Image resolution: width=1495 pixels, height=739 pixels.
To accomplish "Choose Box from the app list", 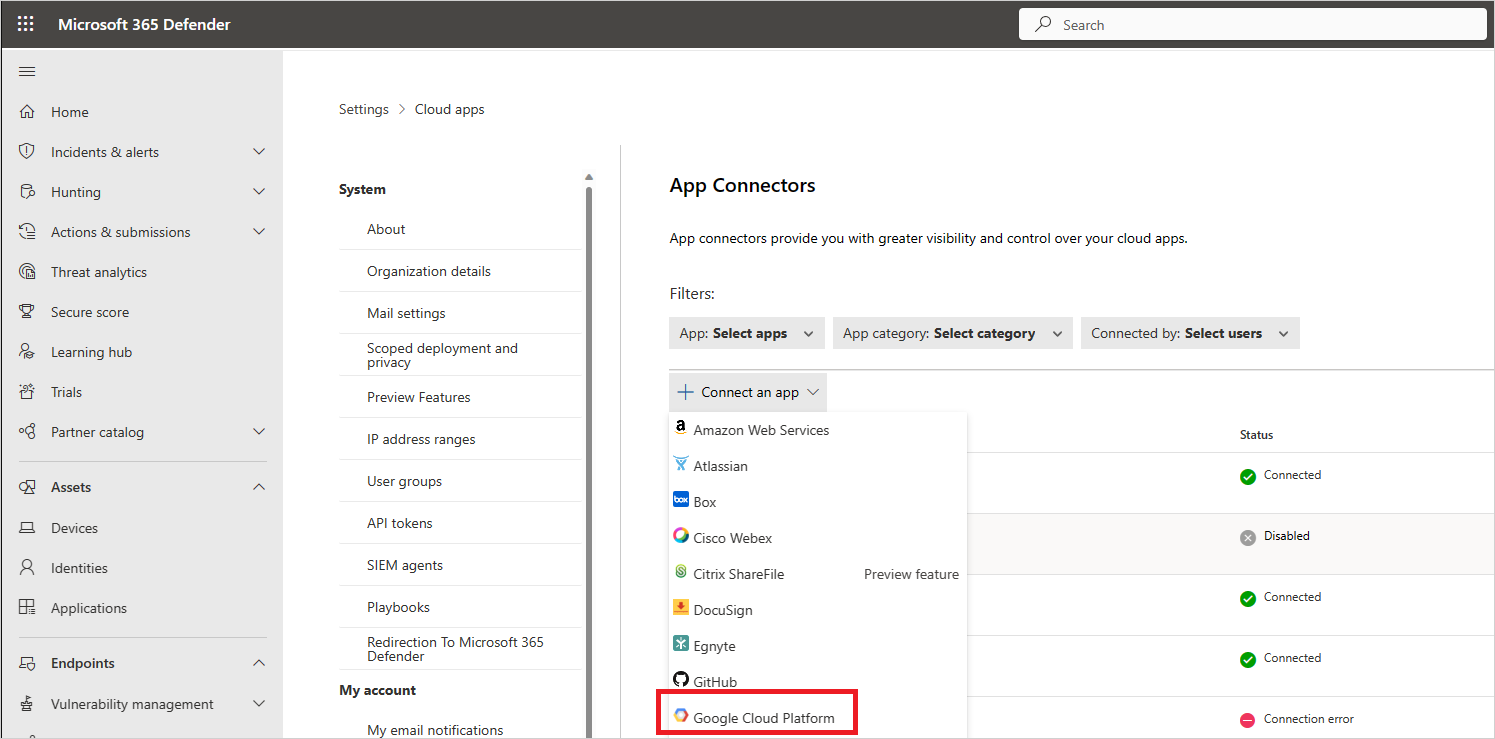I will [818, 502].
